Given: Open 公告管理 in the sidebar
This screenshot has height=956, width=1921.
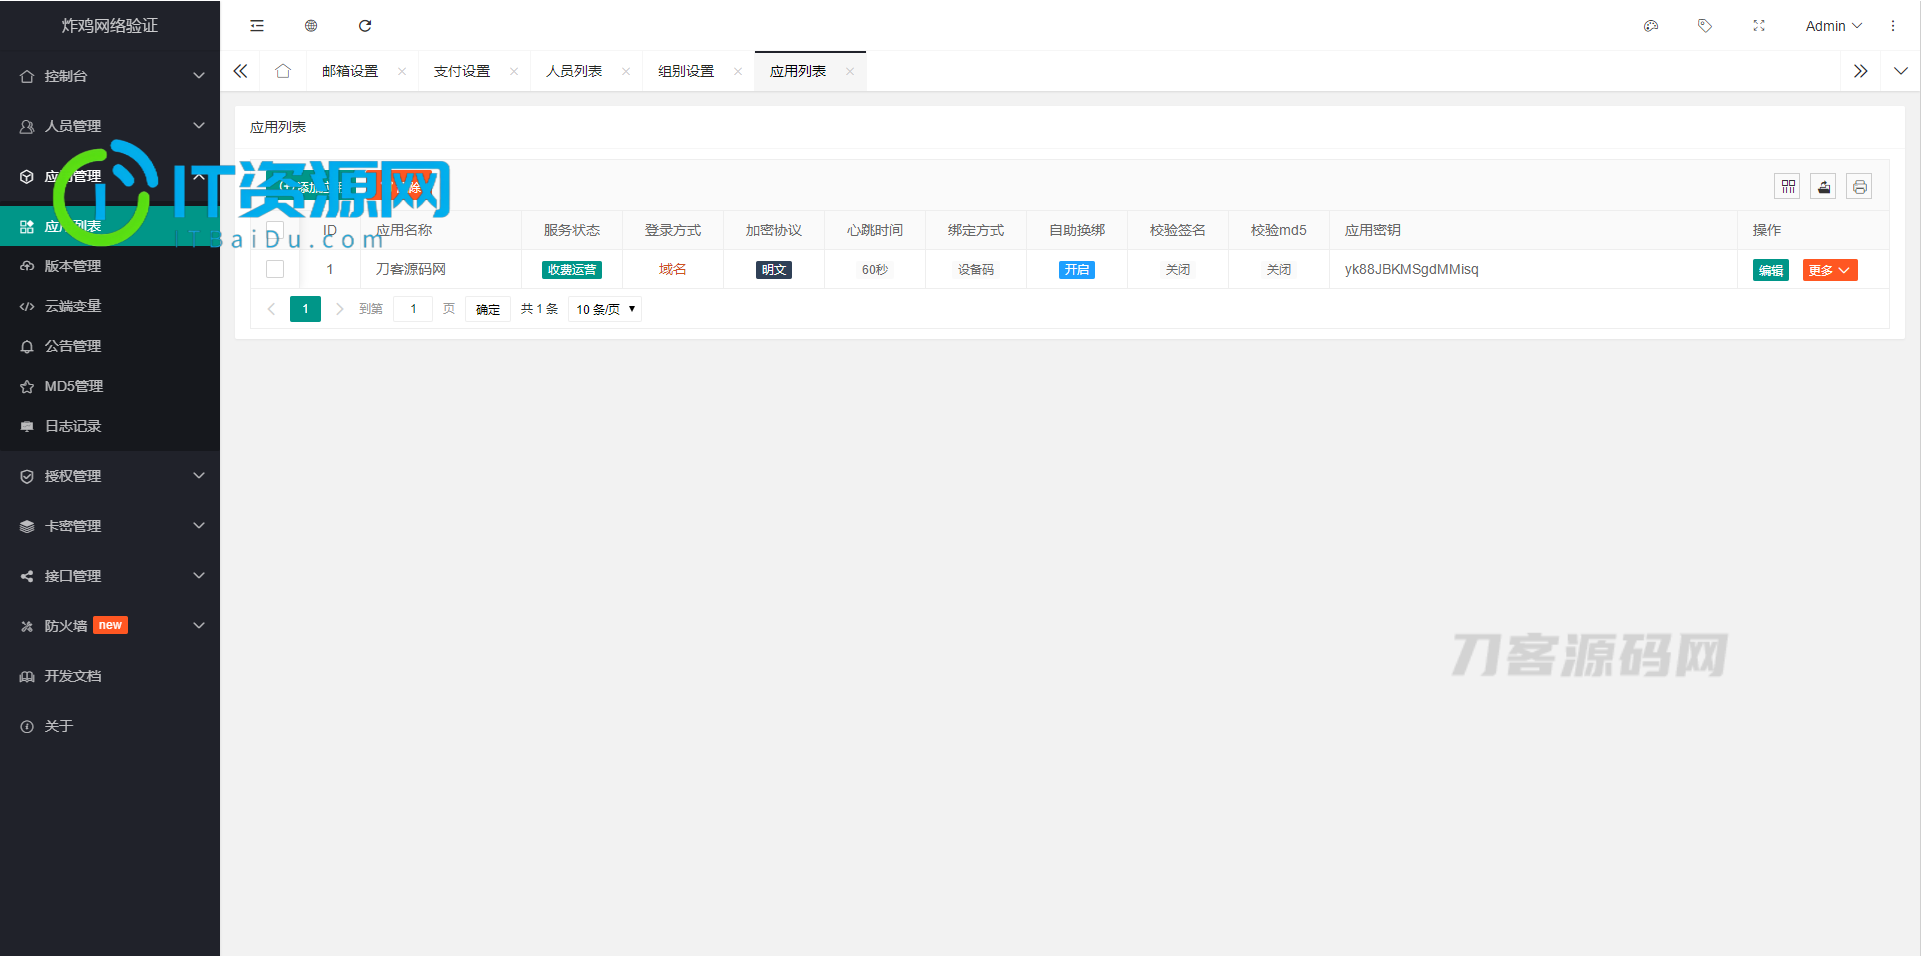Looking at the screenshot, I should pyautogui.click(x=110, y=346).
